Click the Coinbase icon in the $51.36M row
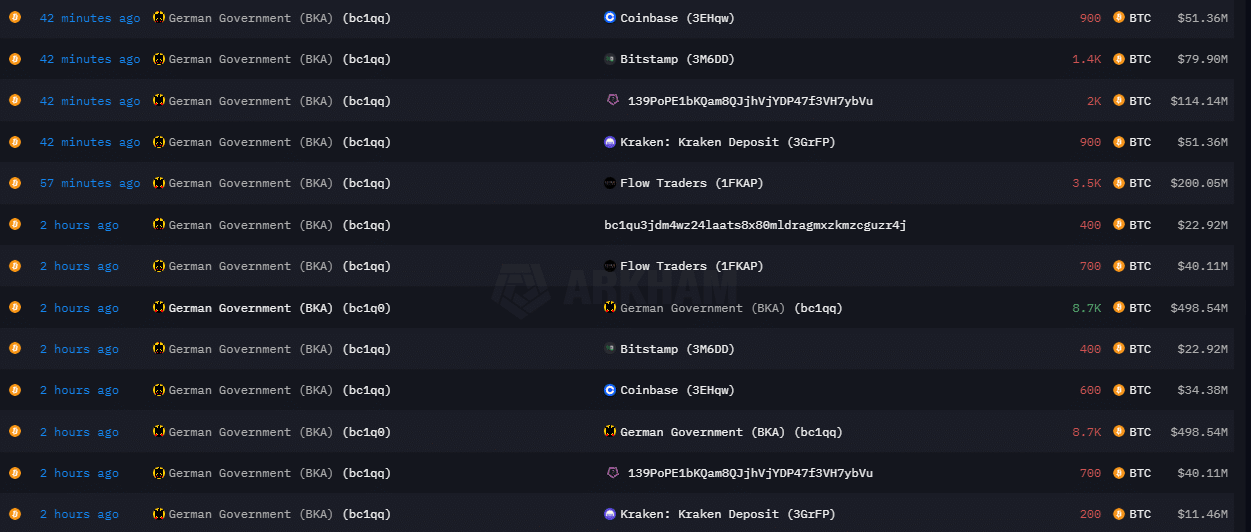This screenshot has height=532, width=1251. (610, 18)
